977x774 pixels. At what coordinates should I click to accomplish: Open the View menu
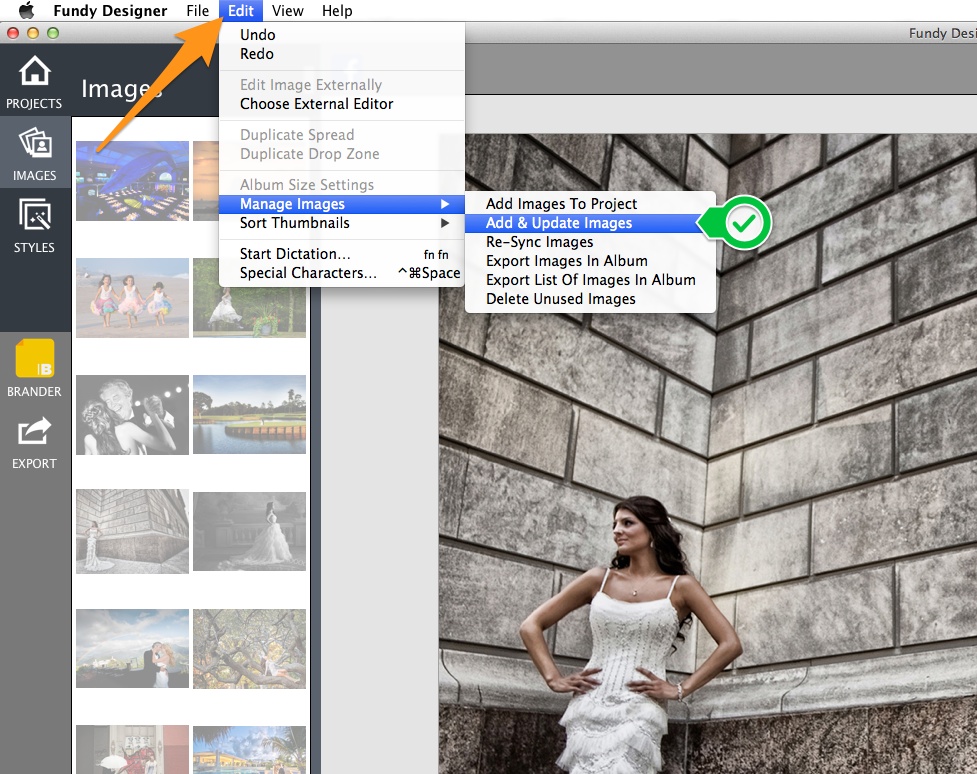click(x=287, y=11)
